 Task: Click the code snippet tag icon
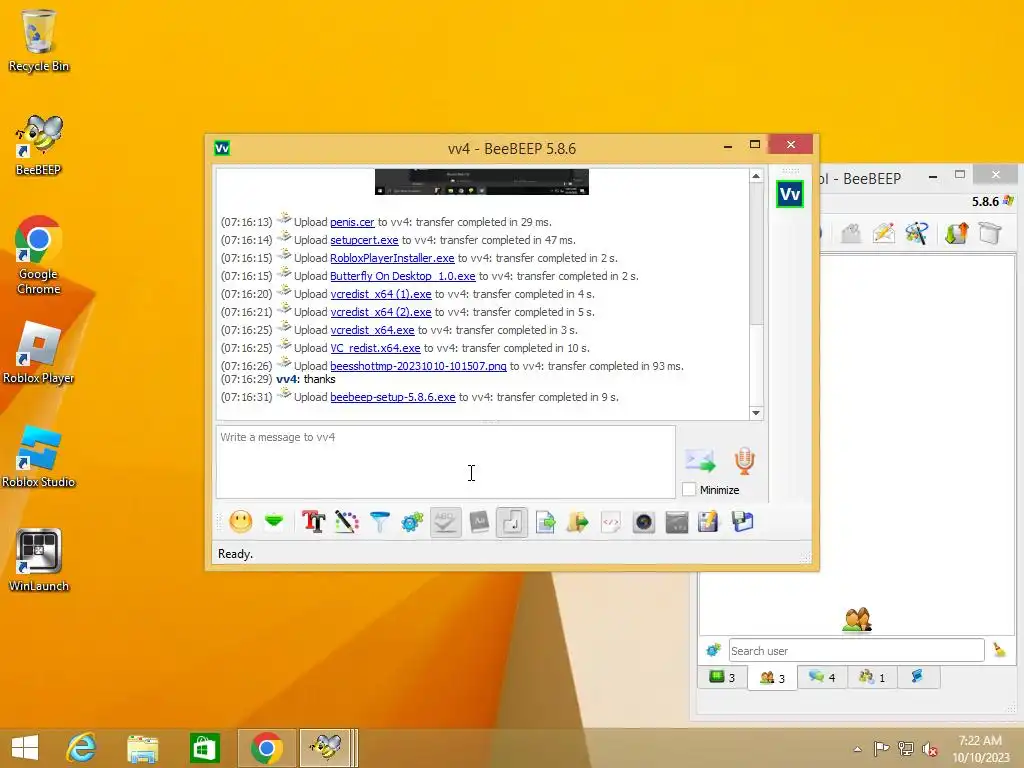[611, 522]
